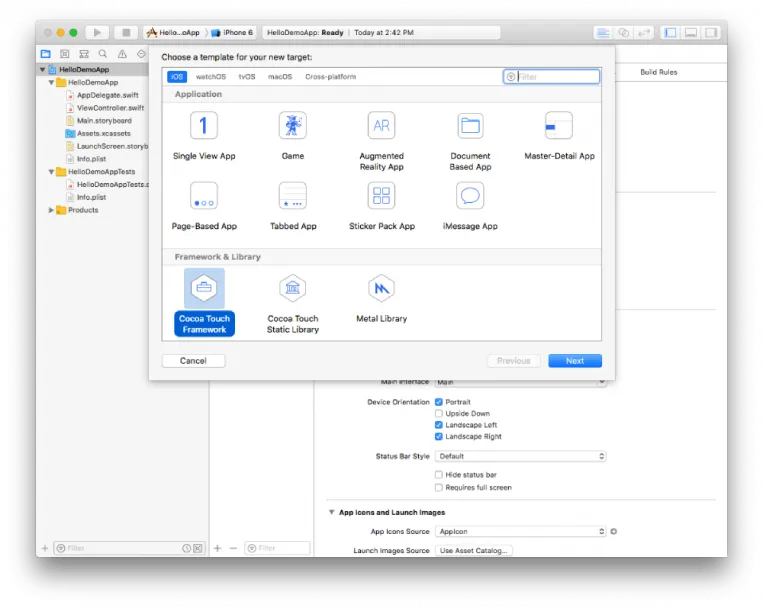
Task: Select the Cocoa Touch Static Library template
Action: point(292,303)
